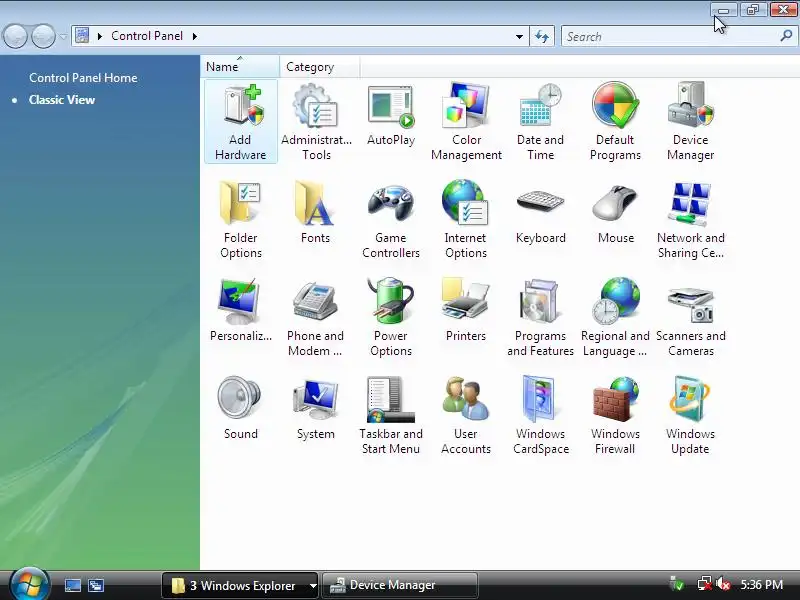Open User Accounts icon
The image size is (800, 600).
pos(465,416)
